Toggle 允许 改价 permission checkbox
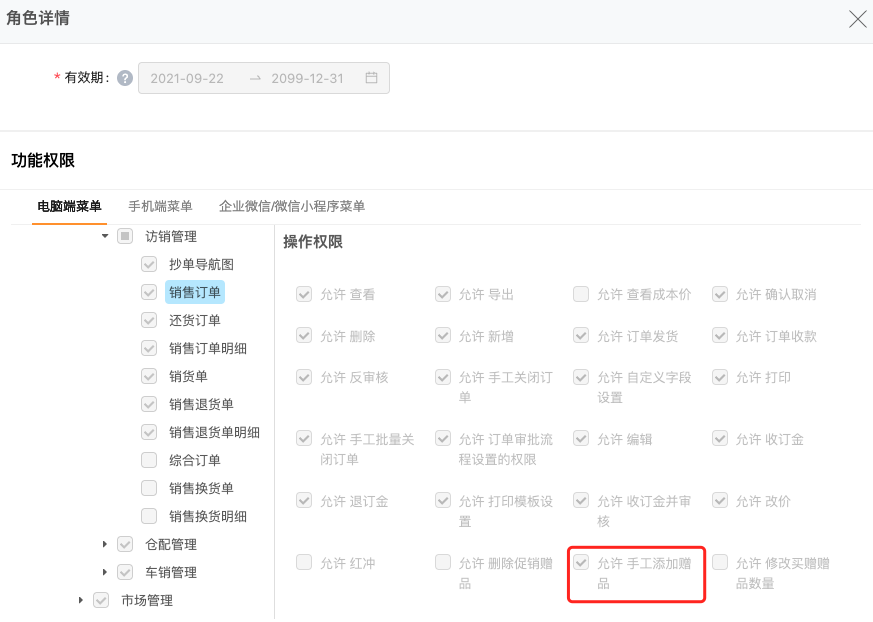 point(720,501)
